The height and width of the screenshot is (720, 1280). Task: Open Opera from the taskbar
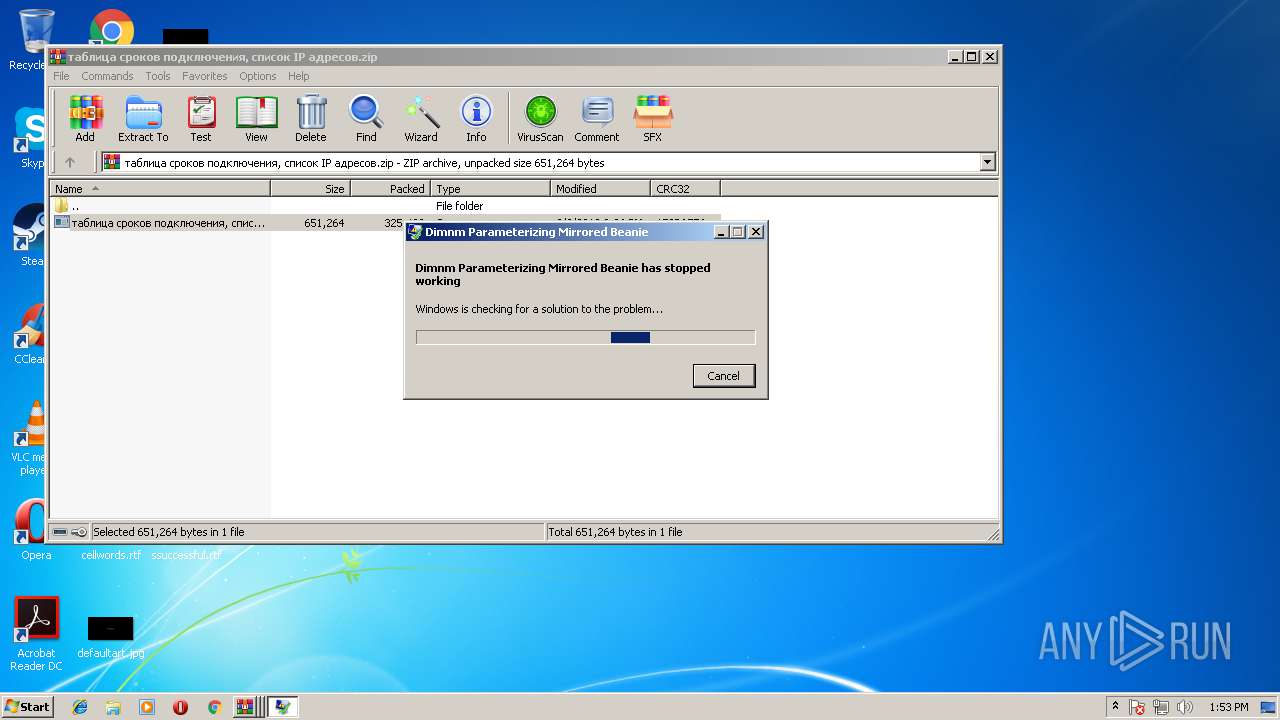180,707
